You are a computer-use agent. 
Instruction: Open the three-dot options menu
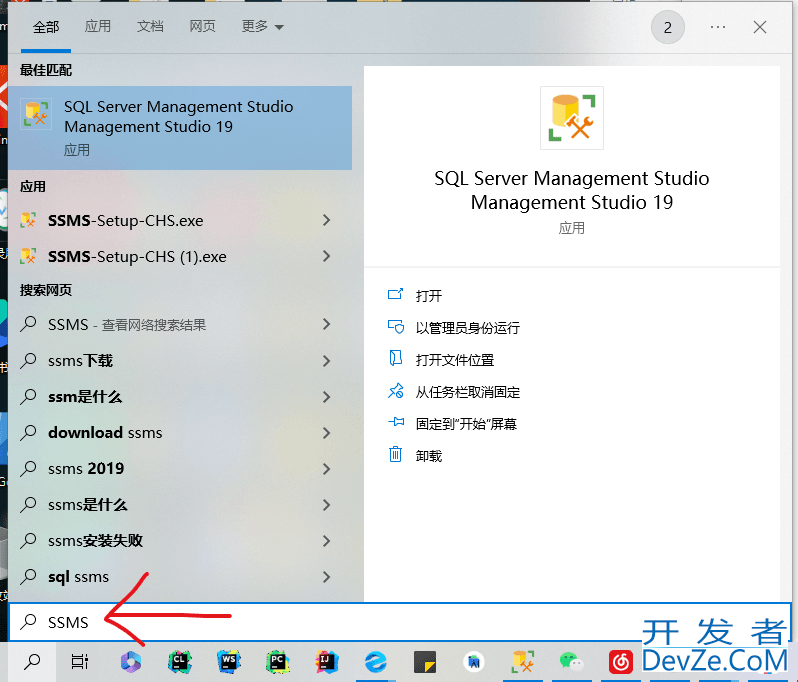click(x=718, y=27)
